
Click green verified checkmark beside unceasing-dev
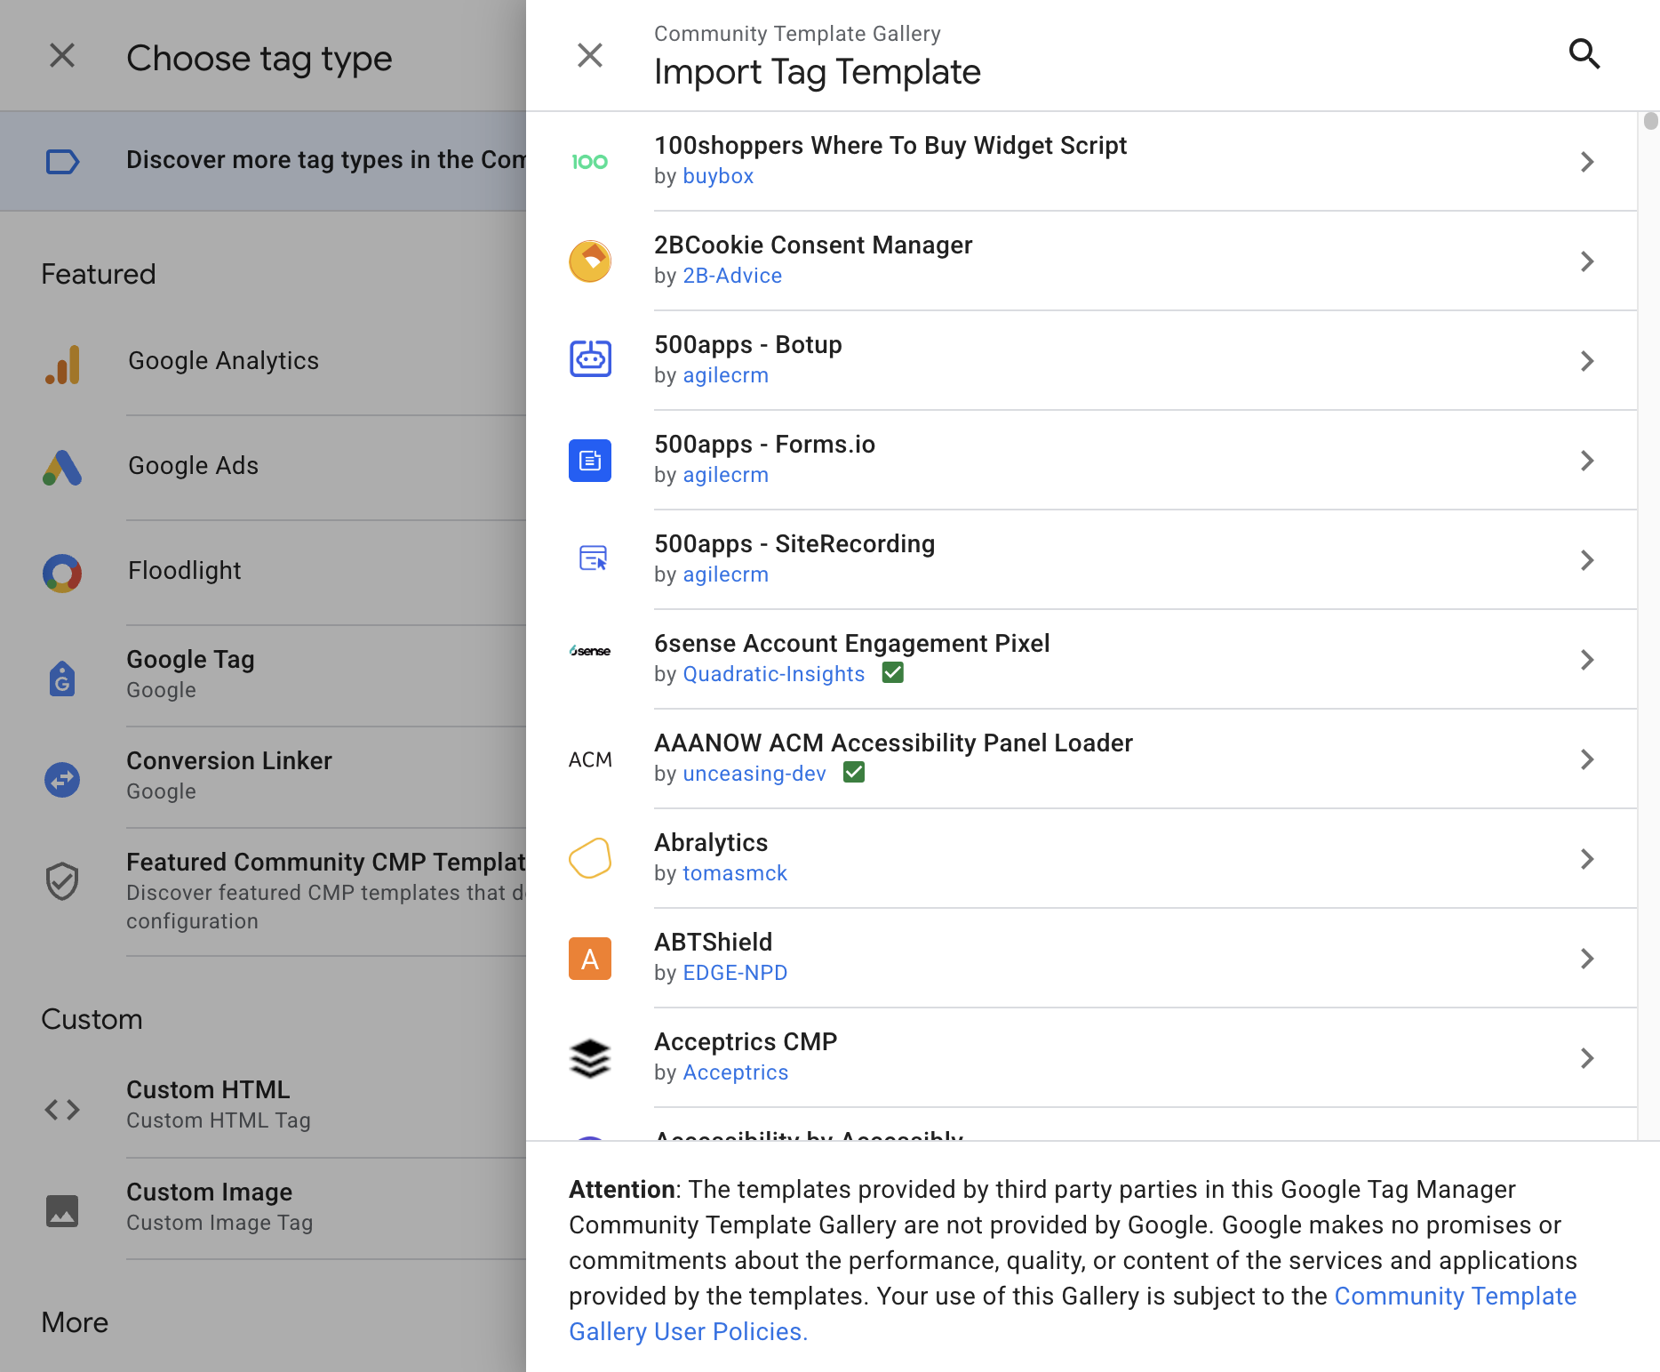854,773
